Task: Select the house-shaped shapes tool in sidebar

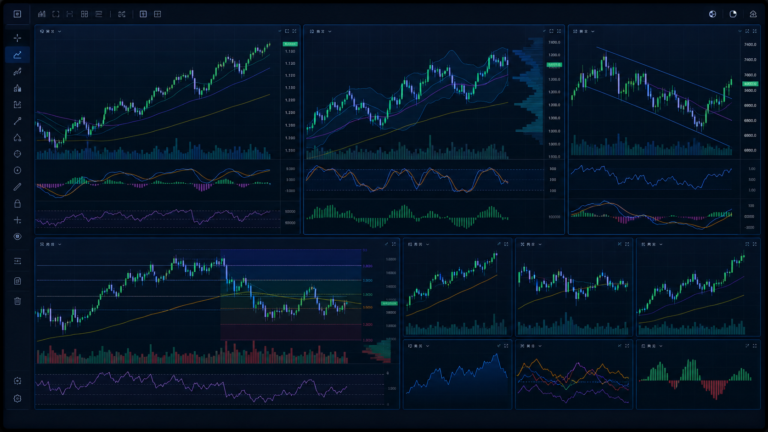Action: pyautogui.click(x=18, y=138)
